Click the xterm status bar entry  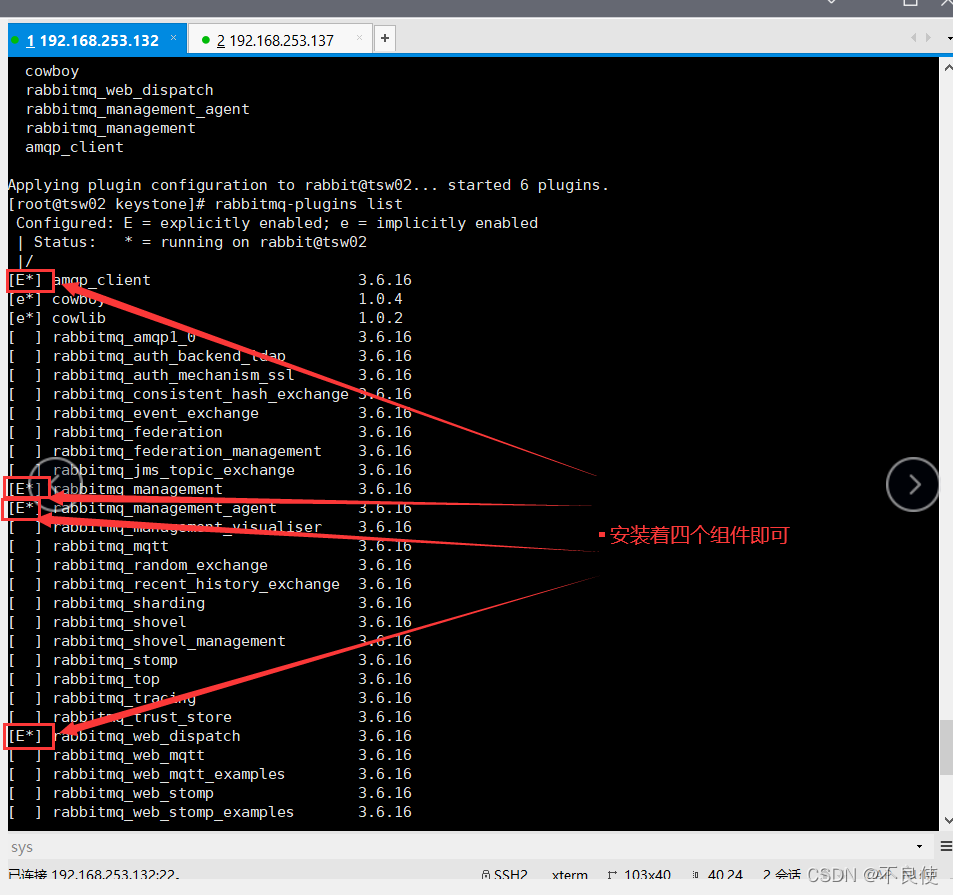pos(569,875)
